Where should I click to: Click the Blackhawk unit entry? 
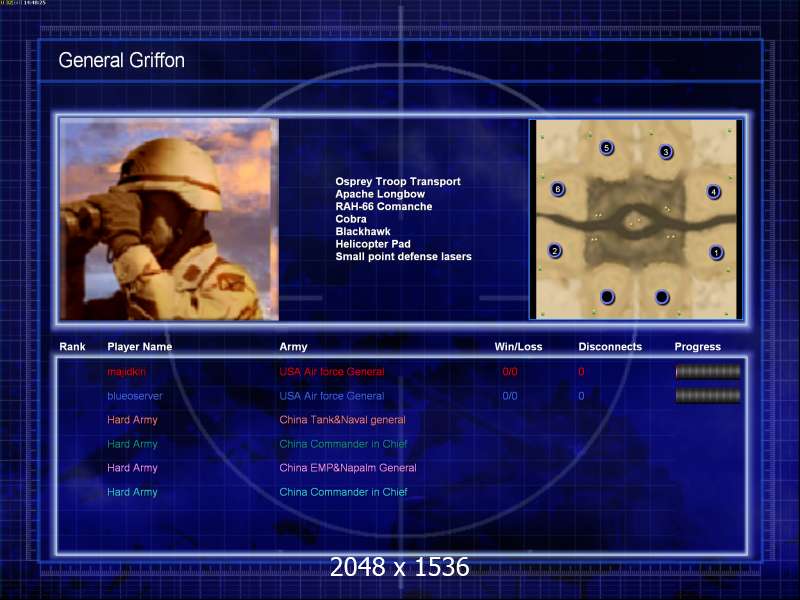coord(363,231)
